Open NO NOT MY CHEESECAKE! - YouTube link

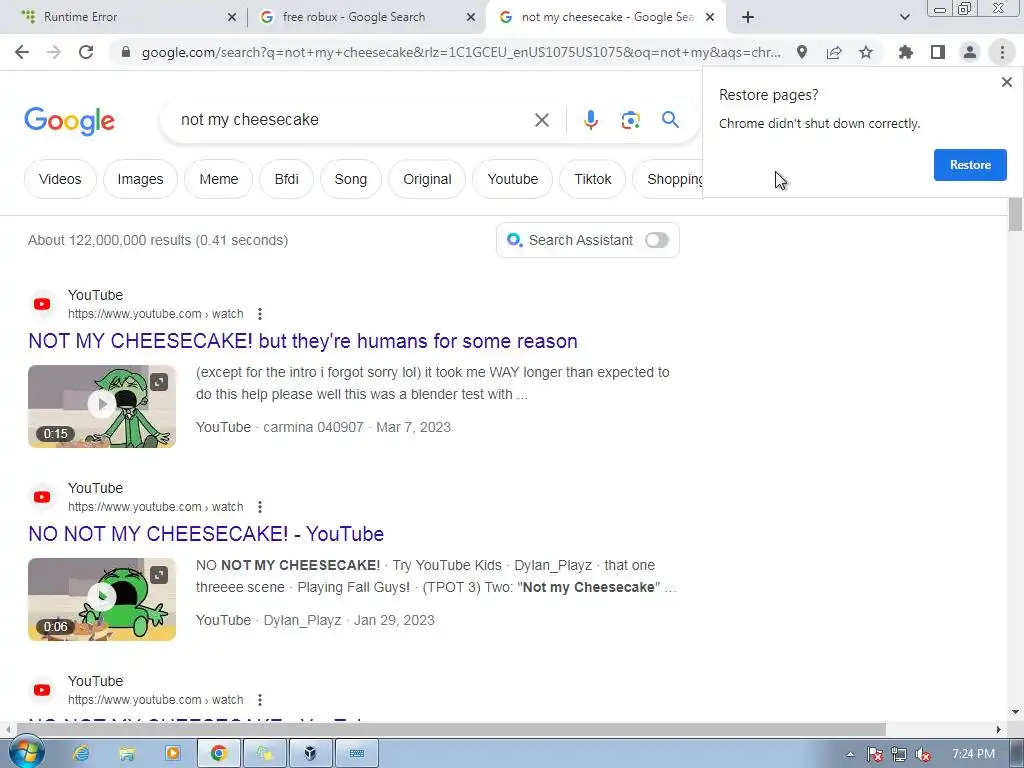206,534
